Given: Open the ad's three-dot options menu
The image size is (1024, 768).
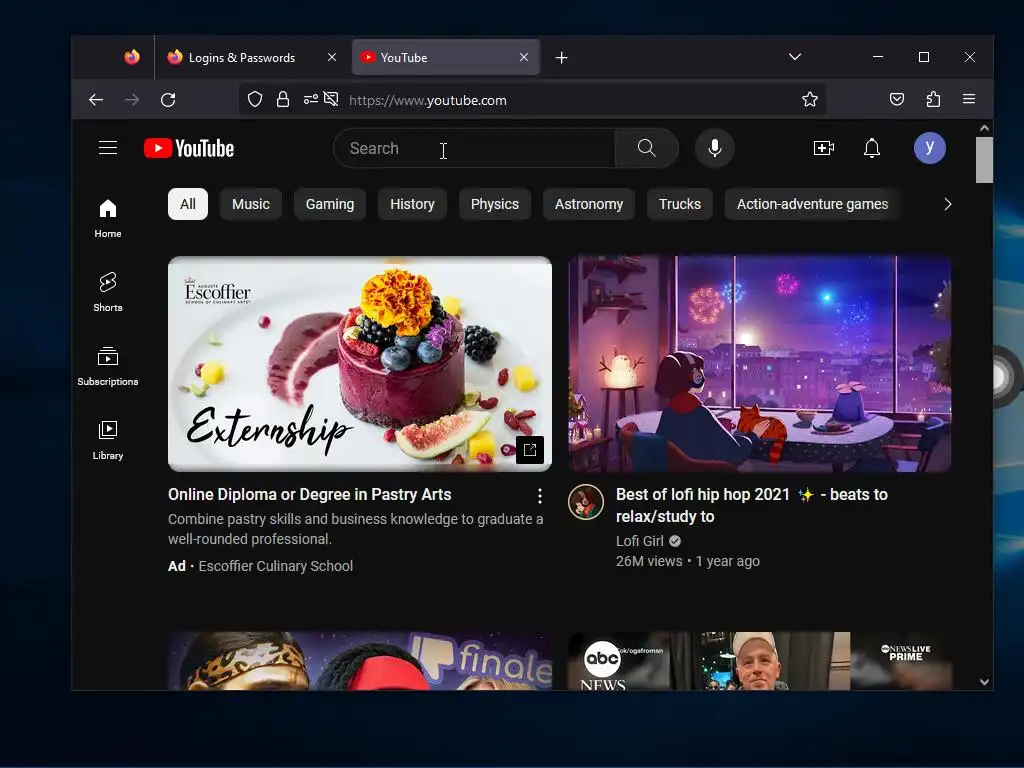Looking at the screenshot, I should point(539,496).
